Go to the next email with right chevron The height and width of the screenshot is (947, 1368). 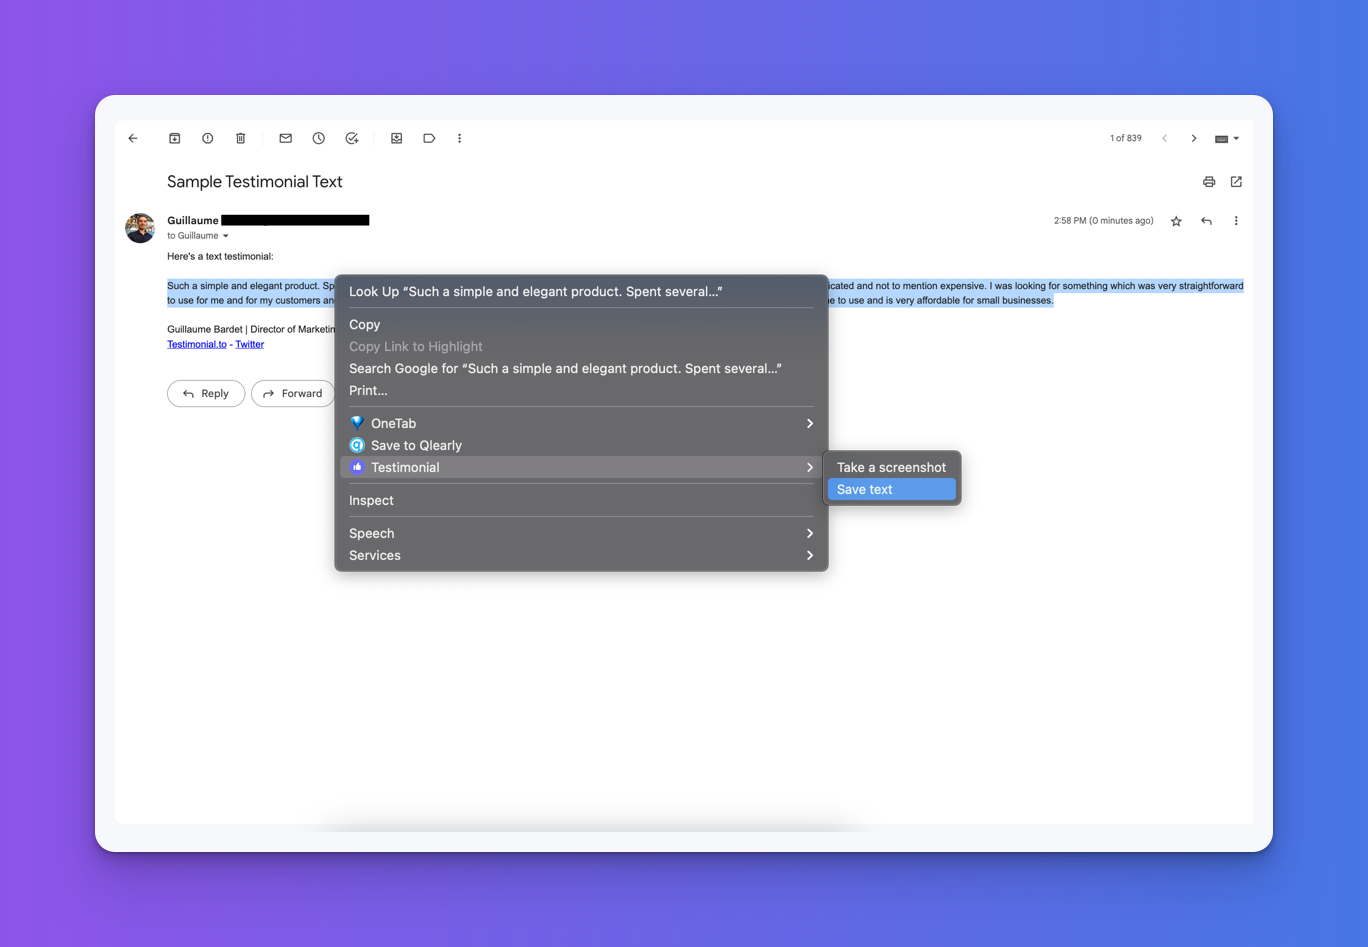click(1193, 138)
